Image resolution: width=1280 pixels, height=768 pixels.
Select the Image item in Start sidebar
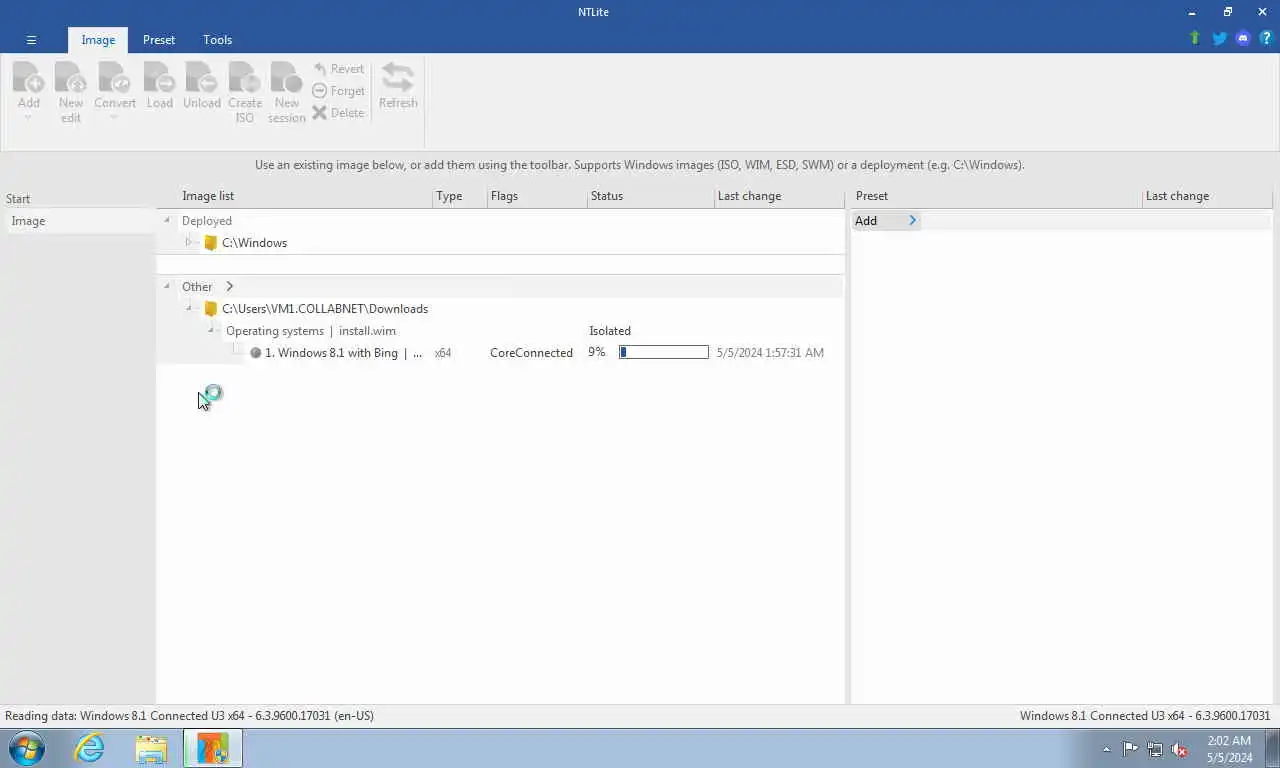[79, 221]
